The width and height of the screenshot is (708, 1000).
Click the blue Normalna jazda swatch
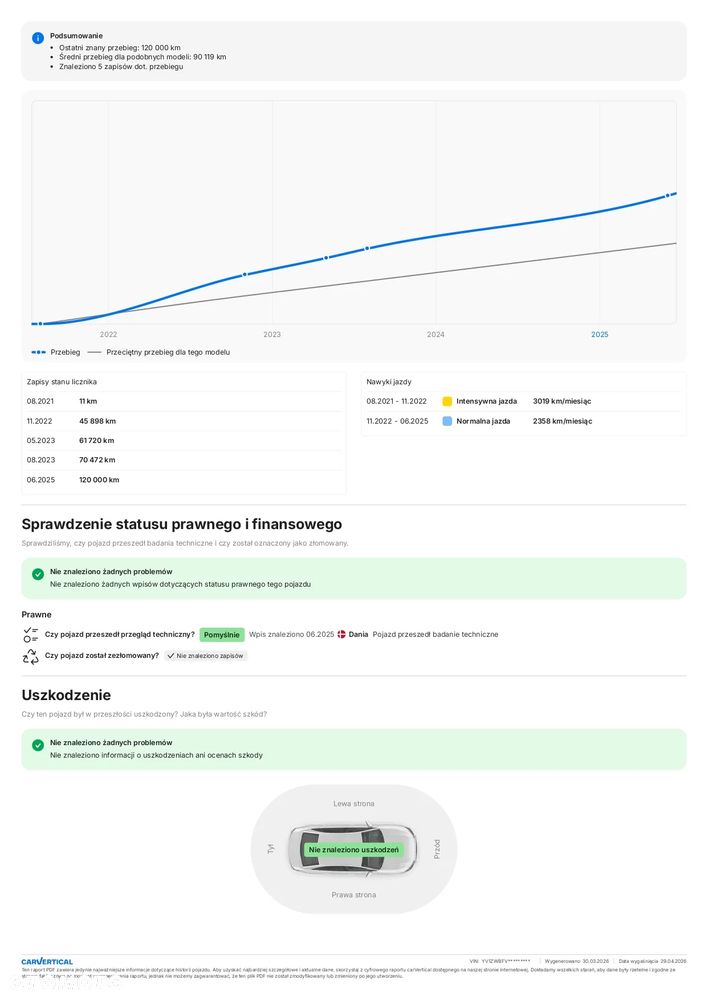point(447,421)
